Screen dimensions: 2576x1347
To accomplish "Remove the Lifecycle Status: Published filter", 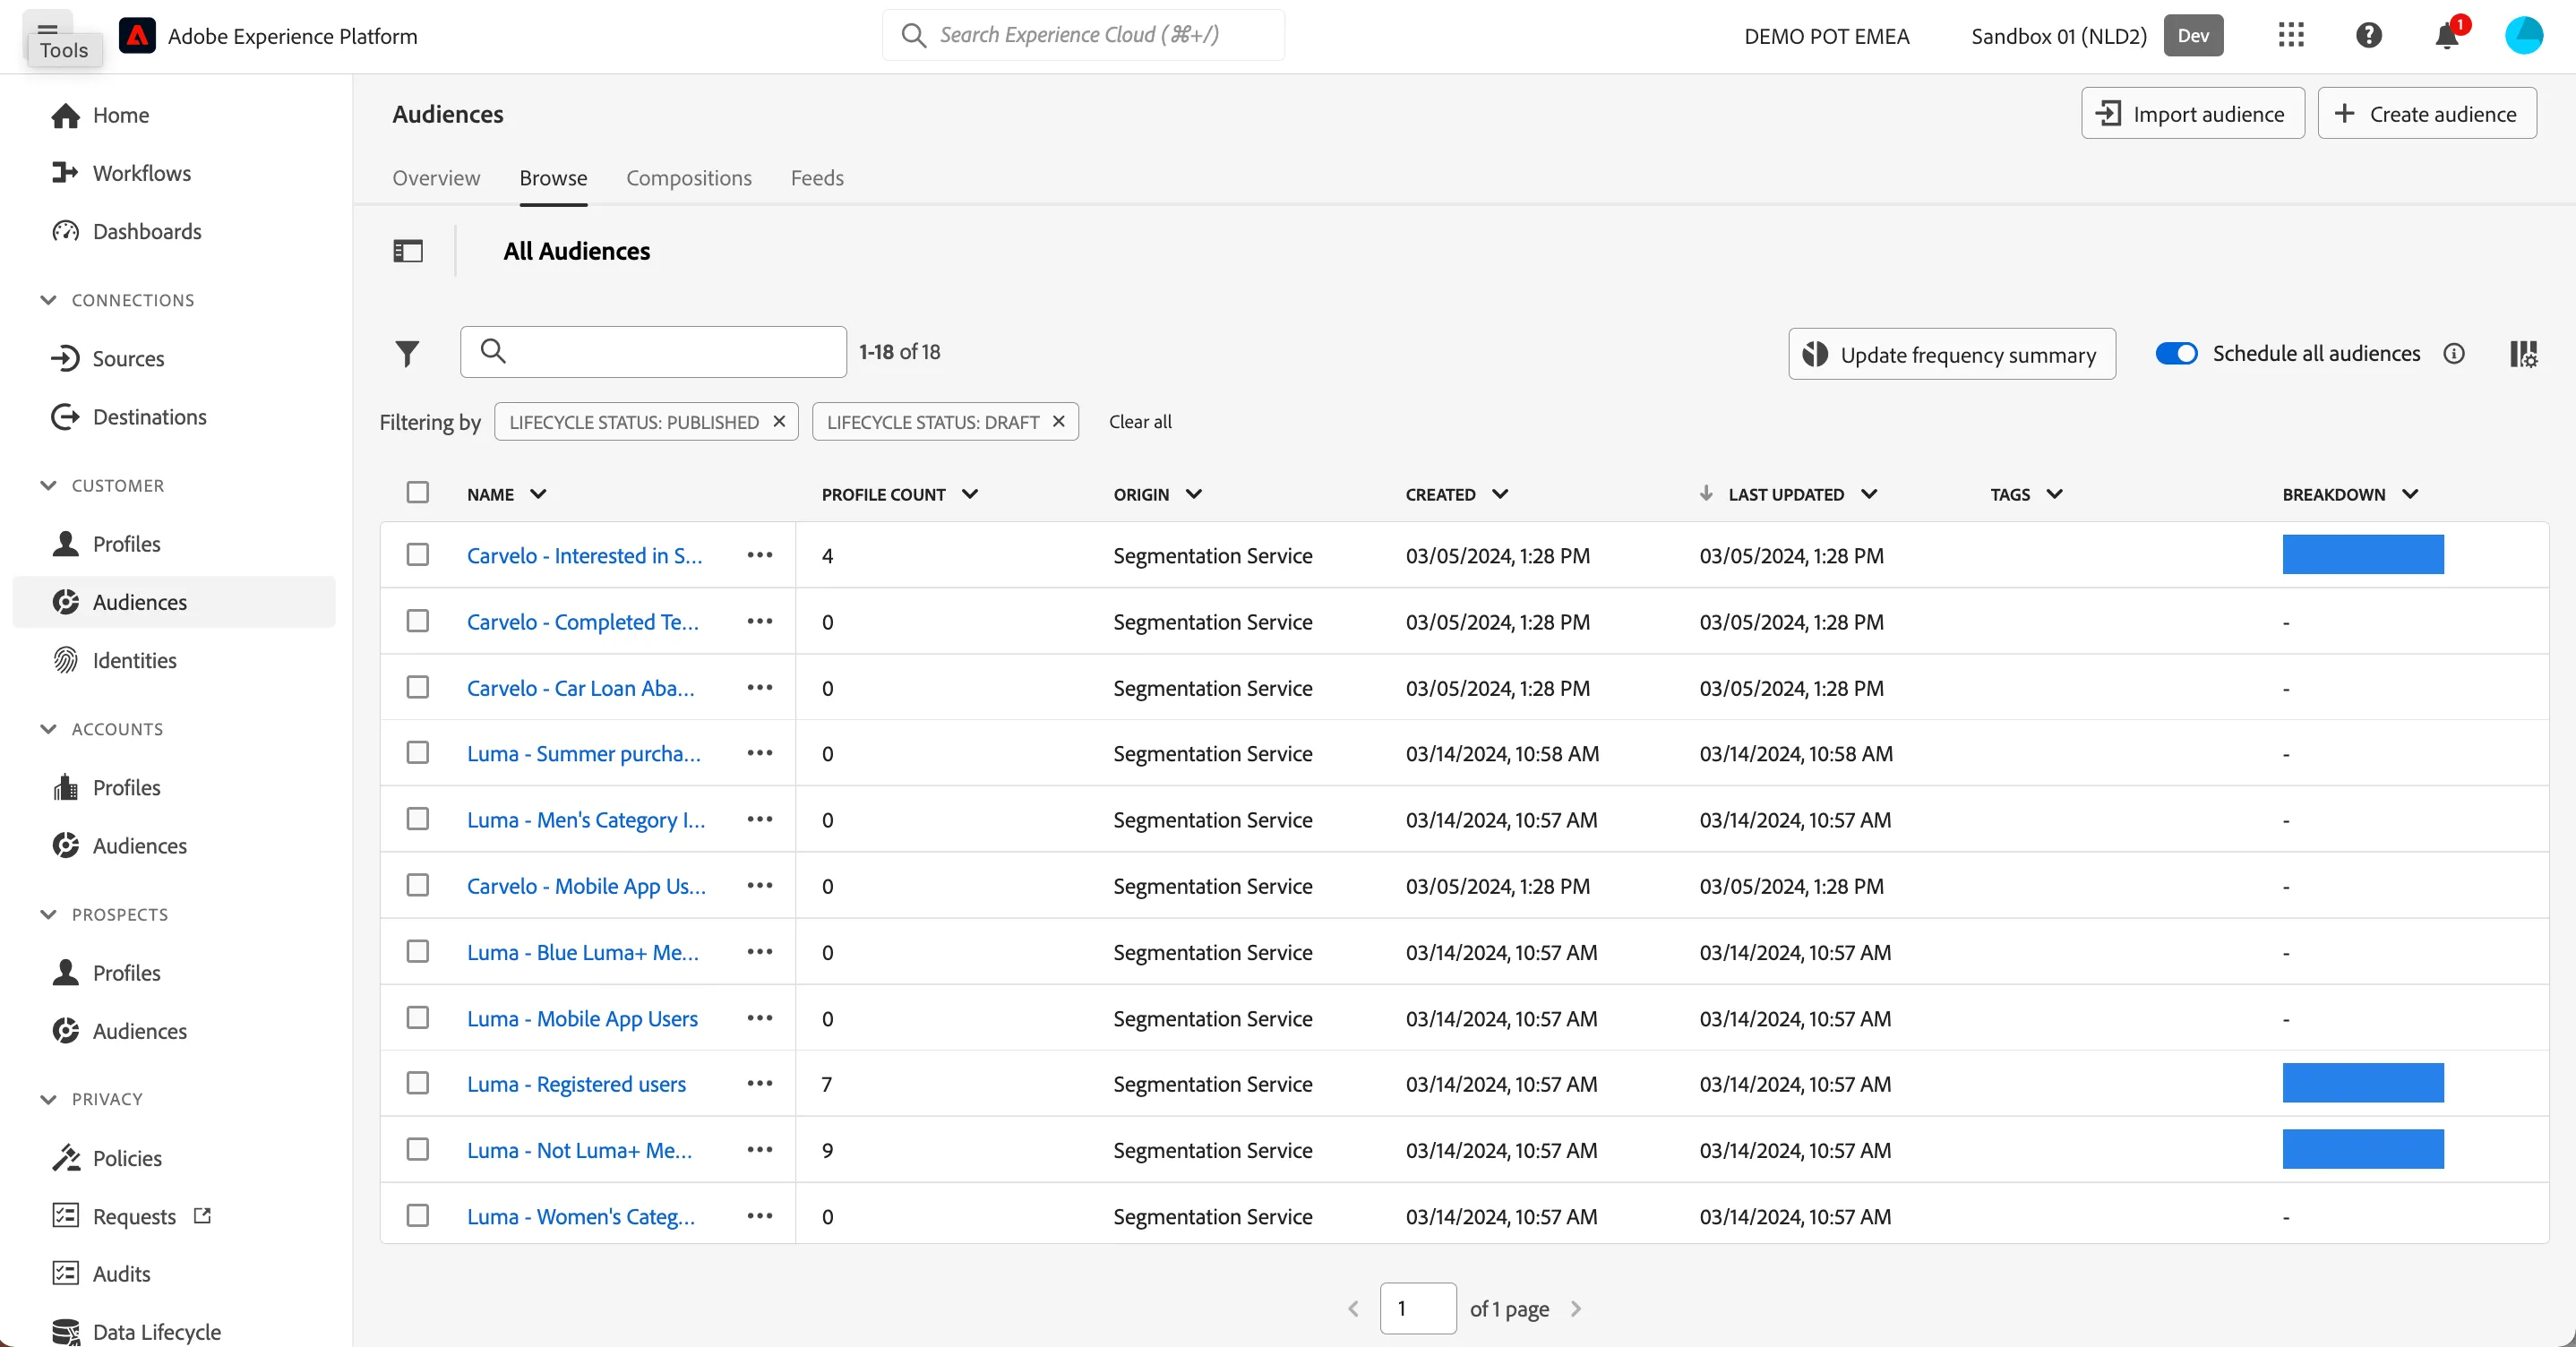I will point(779,422).
